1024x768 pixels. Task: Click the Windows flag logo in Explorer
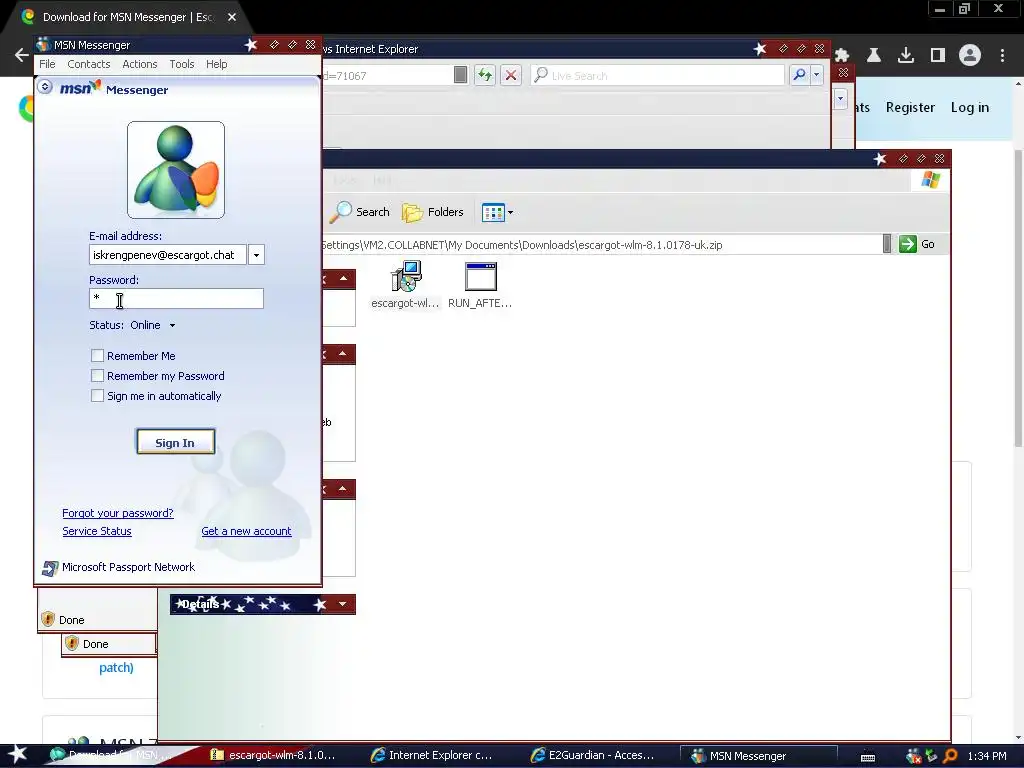coord(931,180)
